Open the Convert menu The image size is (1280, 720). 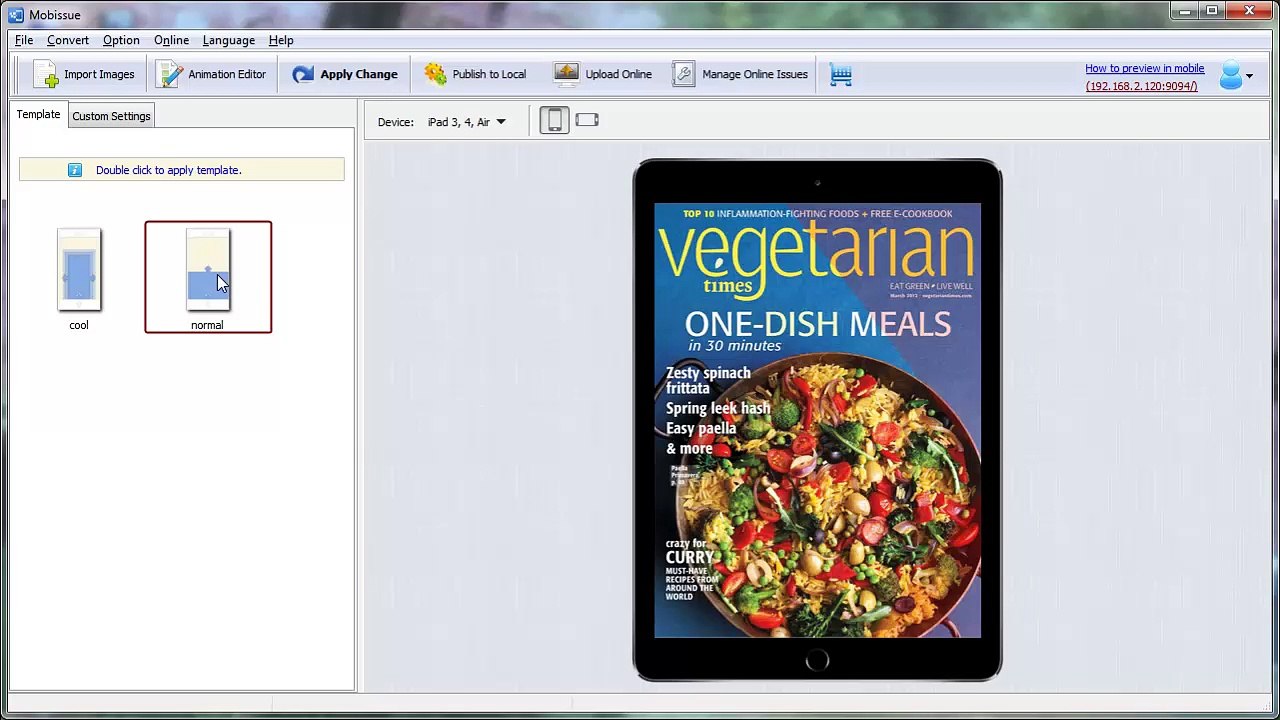[68, 40]
